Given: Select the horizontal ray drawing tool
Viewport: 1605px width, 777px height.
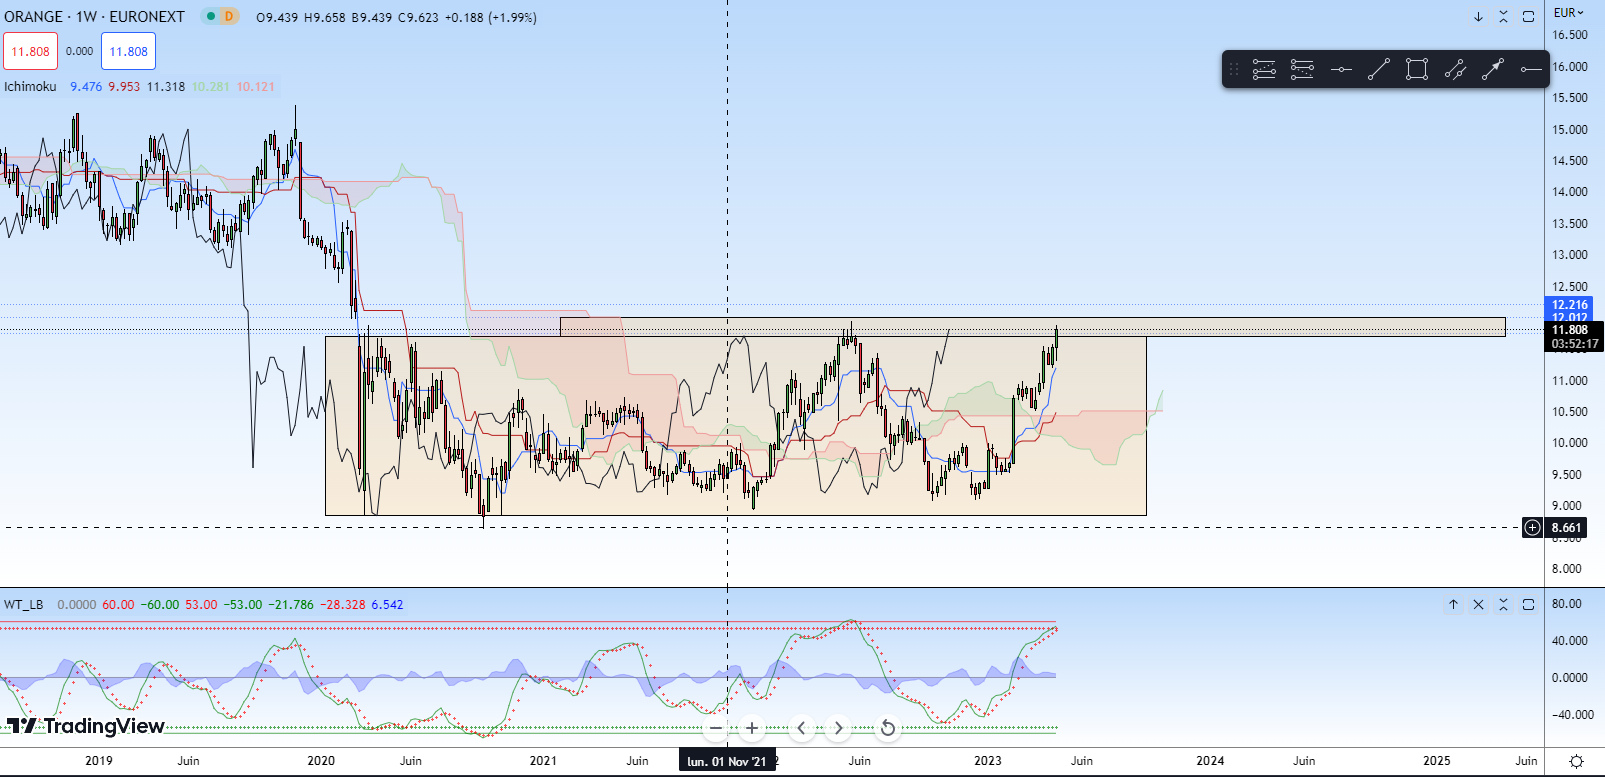Looking at the screenshot, I should 1531,69.
